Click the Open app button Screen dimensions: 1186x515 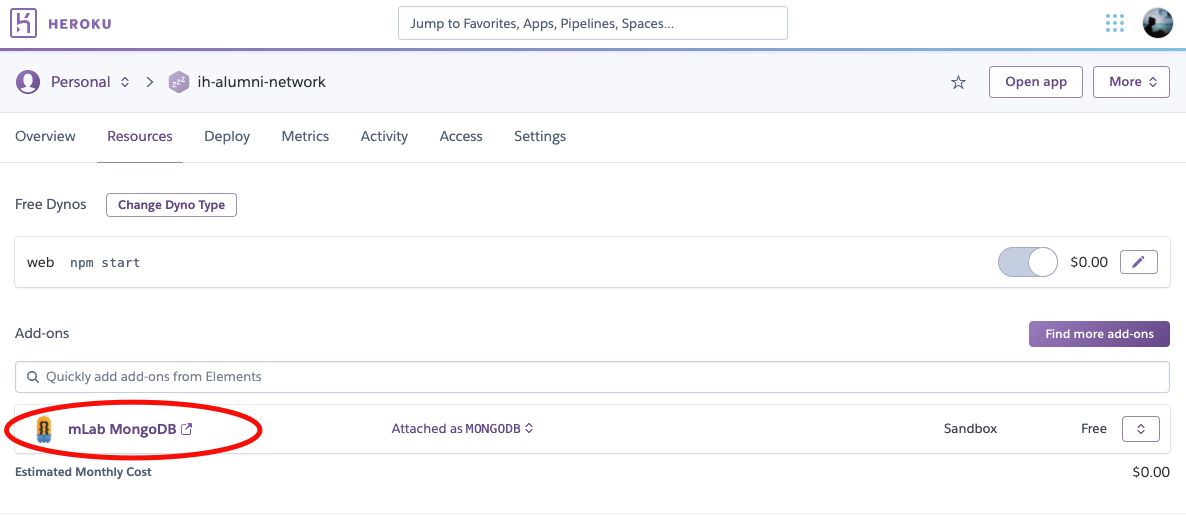pos(1035,82)
